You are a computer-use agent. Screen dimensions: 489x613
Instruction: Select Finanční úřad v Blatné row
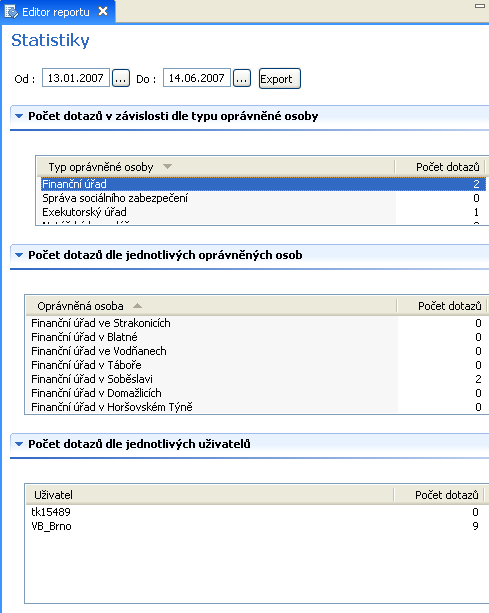click(257, 337)
